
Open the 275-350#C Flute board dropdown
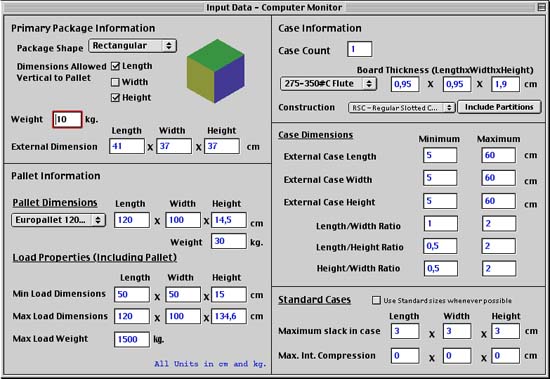(x=328, y=84)
